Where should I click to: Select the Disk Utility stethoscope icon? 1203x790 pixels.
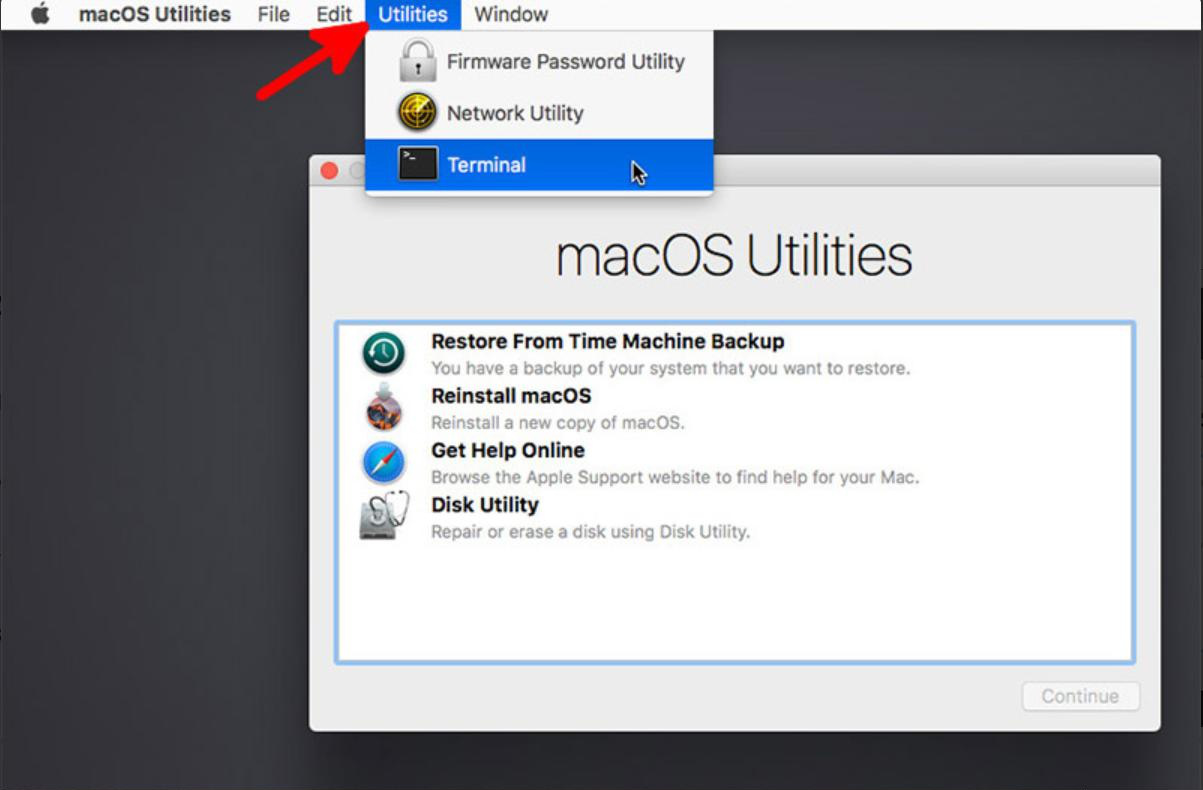click(x=384, y=516)
